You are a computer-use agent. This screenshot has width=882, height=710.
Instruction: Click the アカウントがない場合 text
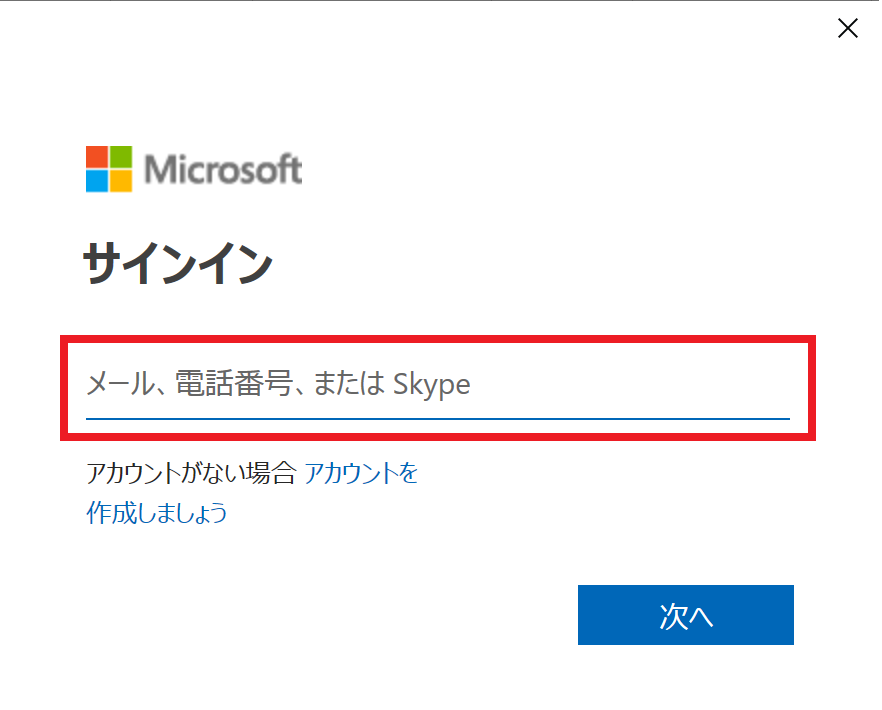point(191,473)
